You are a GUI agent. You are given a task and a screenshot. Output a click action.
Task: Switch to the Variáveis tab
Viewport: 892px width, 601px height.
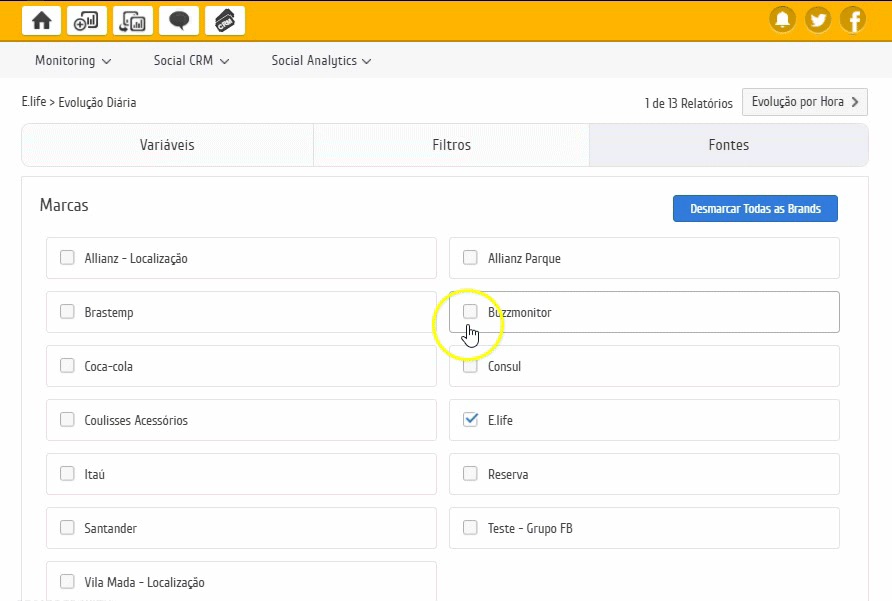pyautogui.click(x=167, y=145)
